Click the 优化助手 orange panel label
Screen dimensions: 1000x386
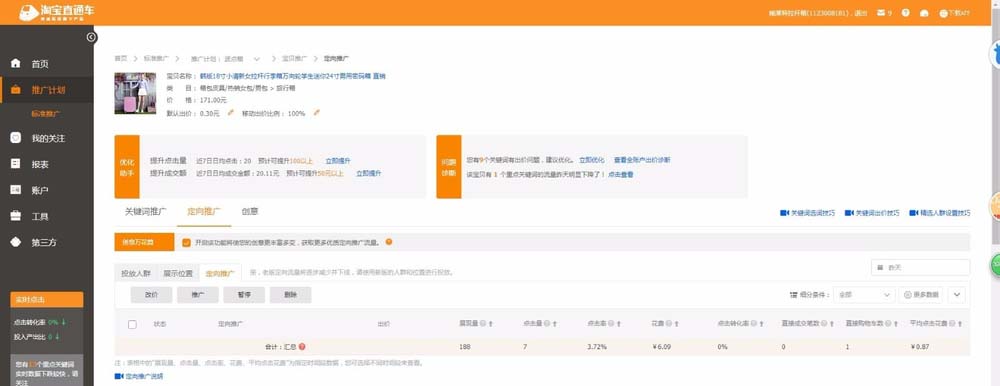pyautogui.click(x=127, y=167)
